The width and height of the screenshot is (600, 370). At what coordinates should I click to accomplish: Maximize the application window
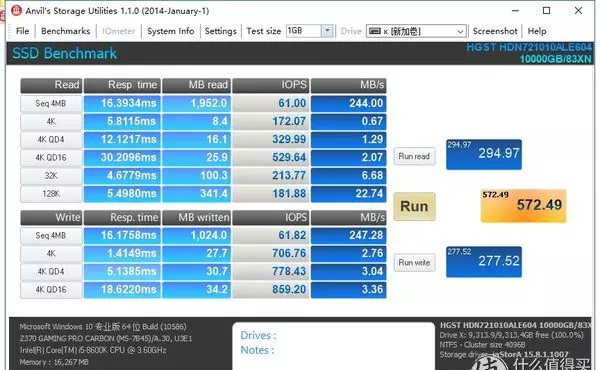click(546, 11)
